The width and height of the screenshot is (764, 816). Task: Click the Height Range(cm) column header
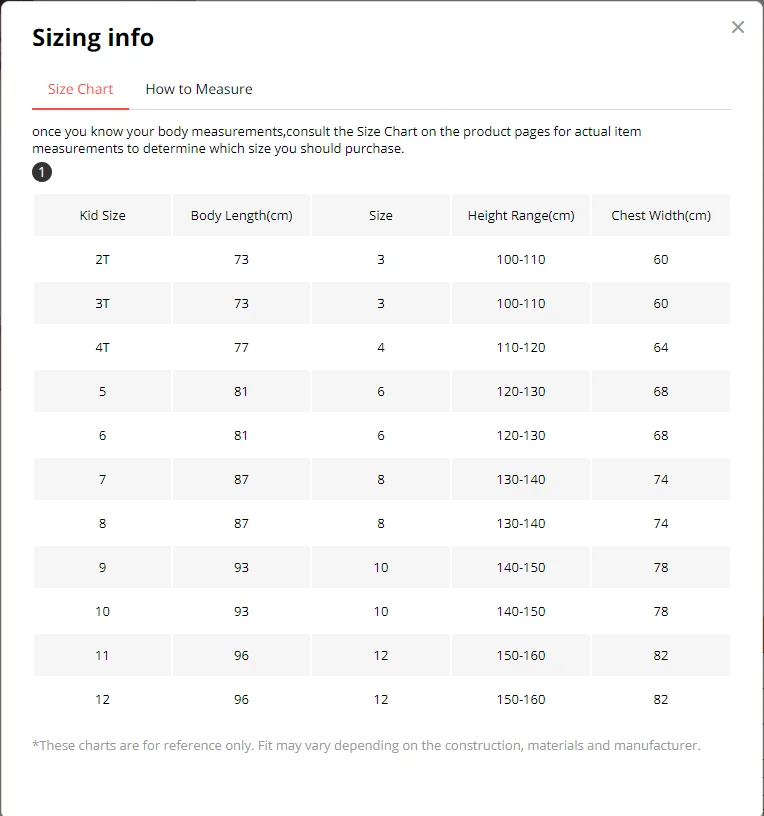(x=521, y=215)
